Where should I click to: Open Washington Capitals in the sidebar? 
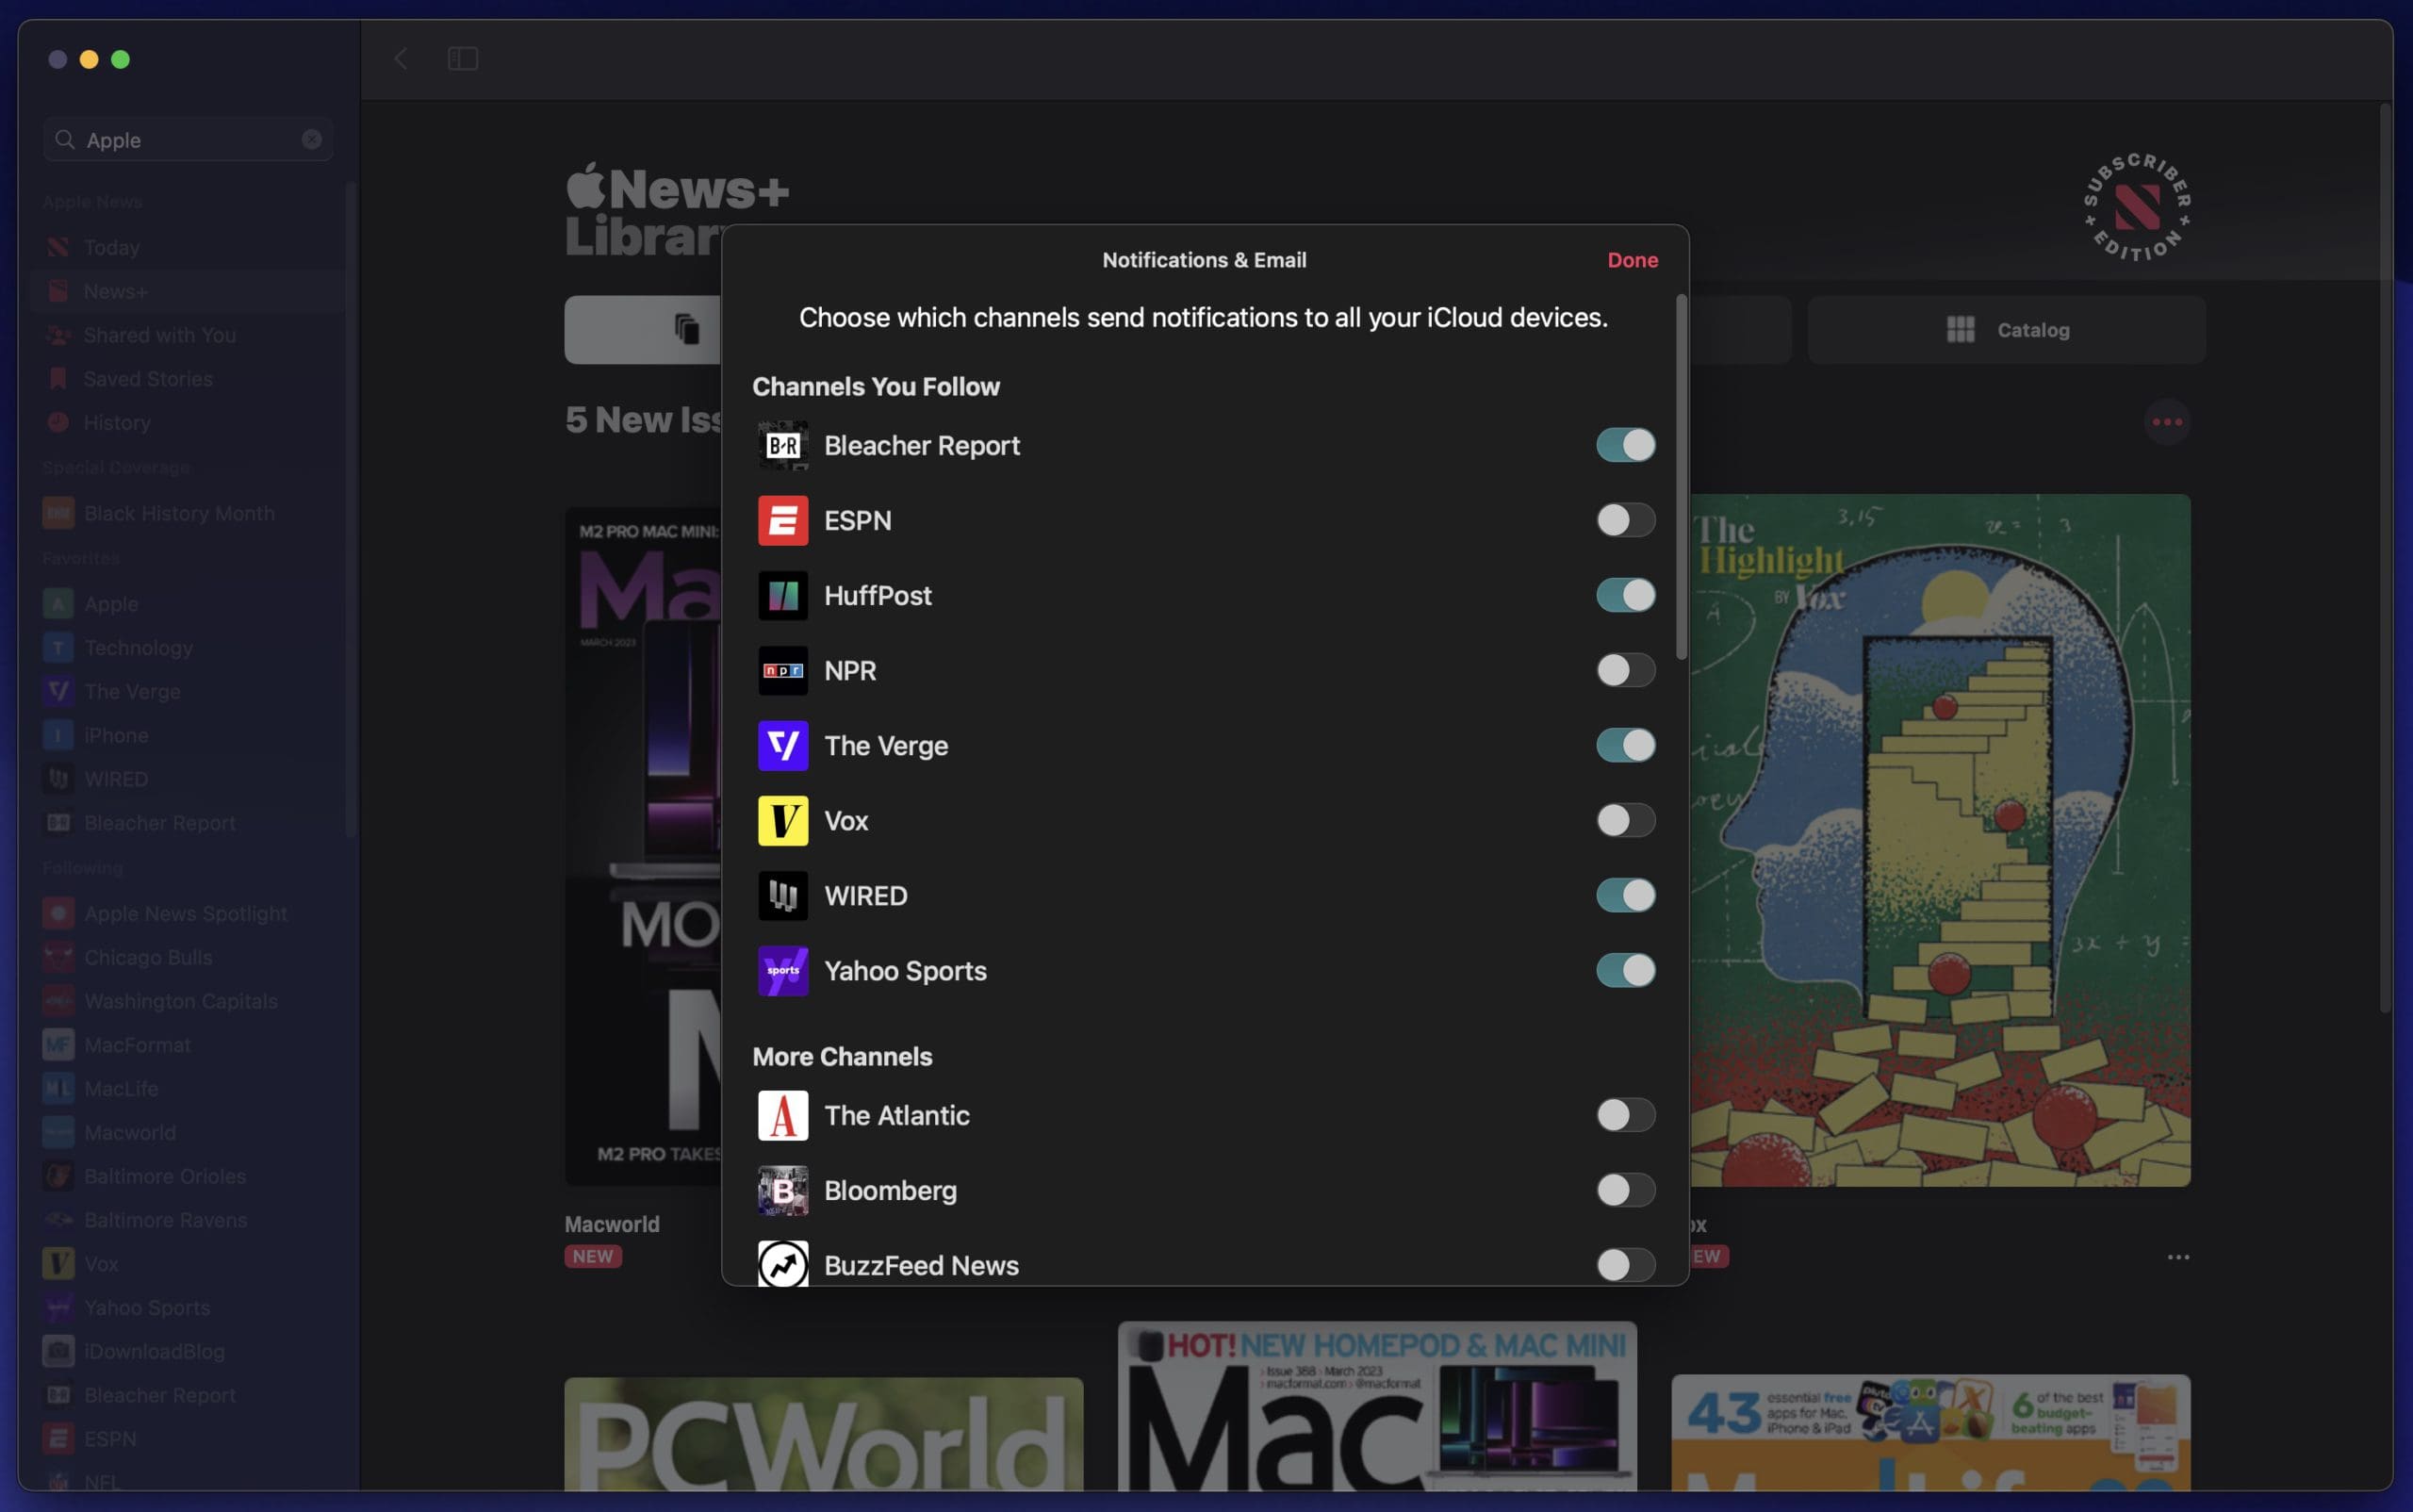pos(188,1001)
